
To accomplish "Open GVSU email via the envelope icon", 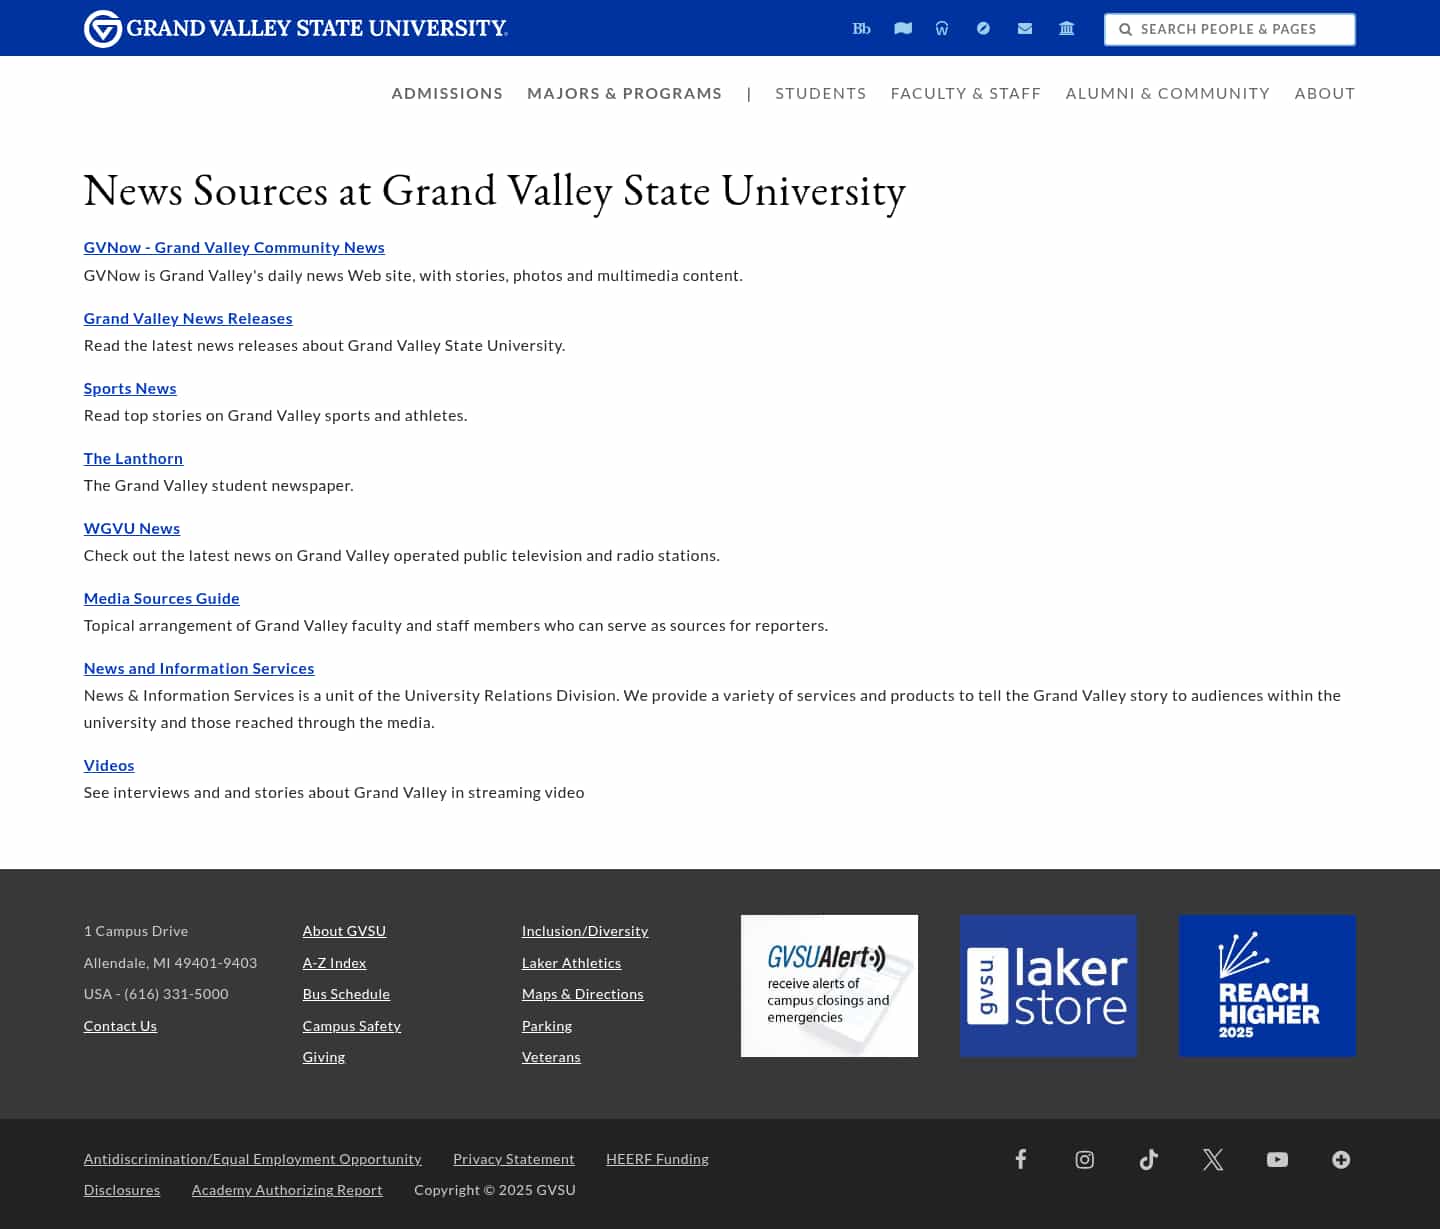I will 1024,28.
